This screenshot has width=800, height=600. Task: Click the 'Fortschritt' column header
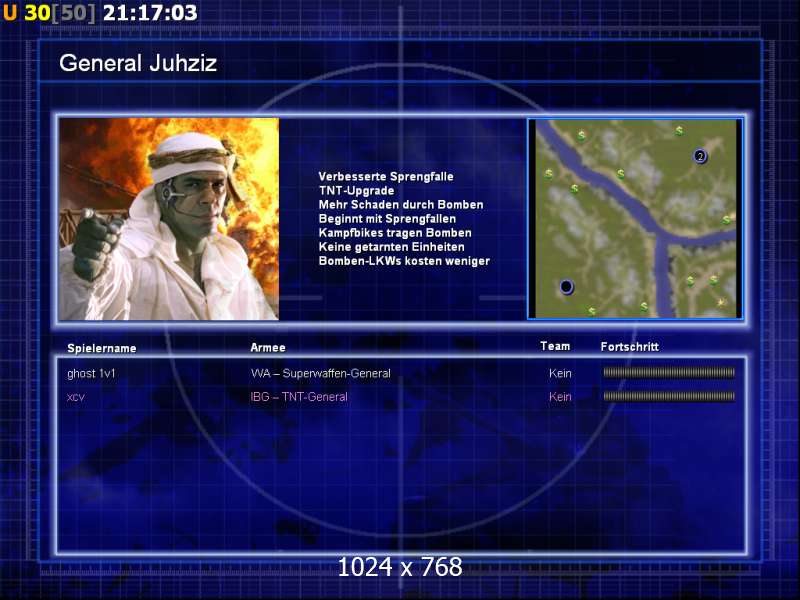(x=630, y=347)
